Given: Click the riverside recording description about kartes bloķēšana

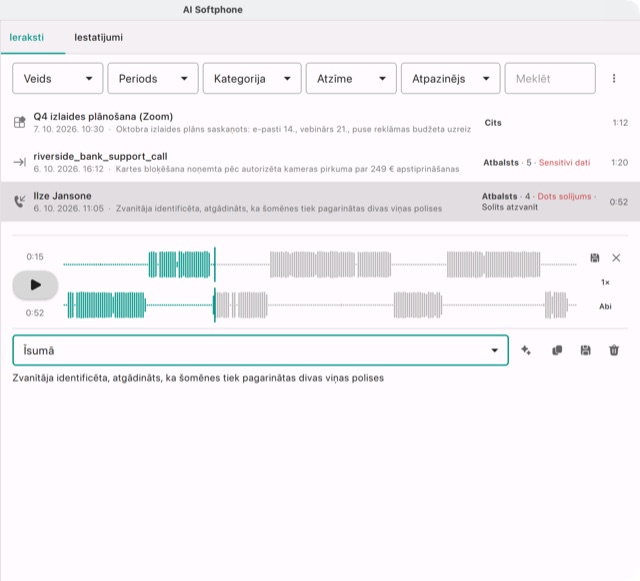Looking at the screenshot, I should pos(287,169).
